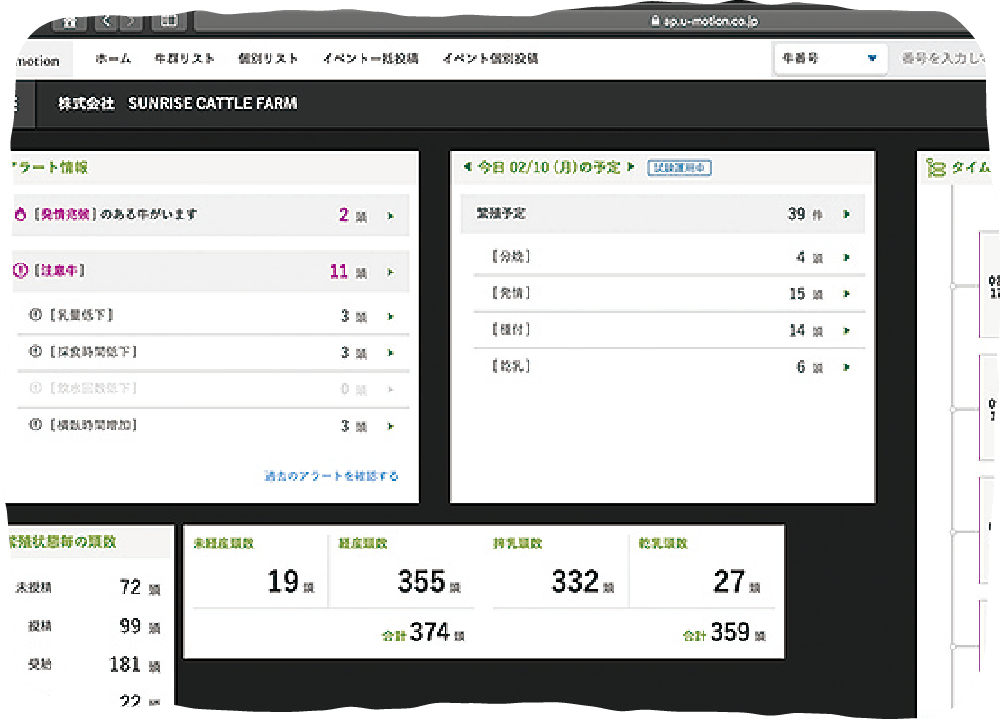This screenshot has width=1000, height=719.
Task: Click the 試験運用中 badge button
Action: coord(679,168)
